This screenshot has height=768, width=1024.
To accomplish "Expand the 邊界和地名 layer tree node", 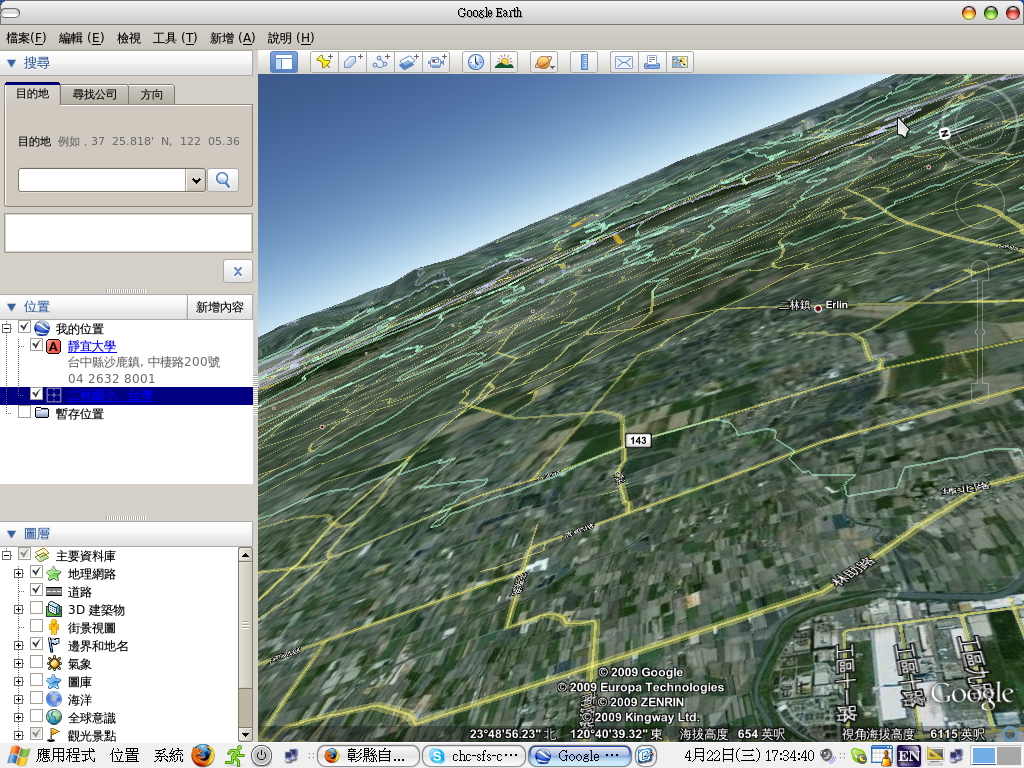I will [18, 646].
